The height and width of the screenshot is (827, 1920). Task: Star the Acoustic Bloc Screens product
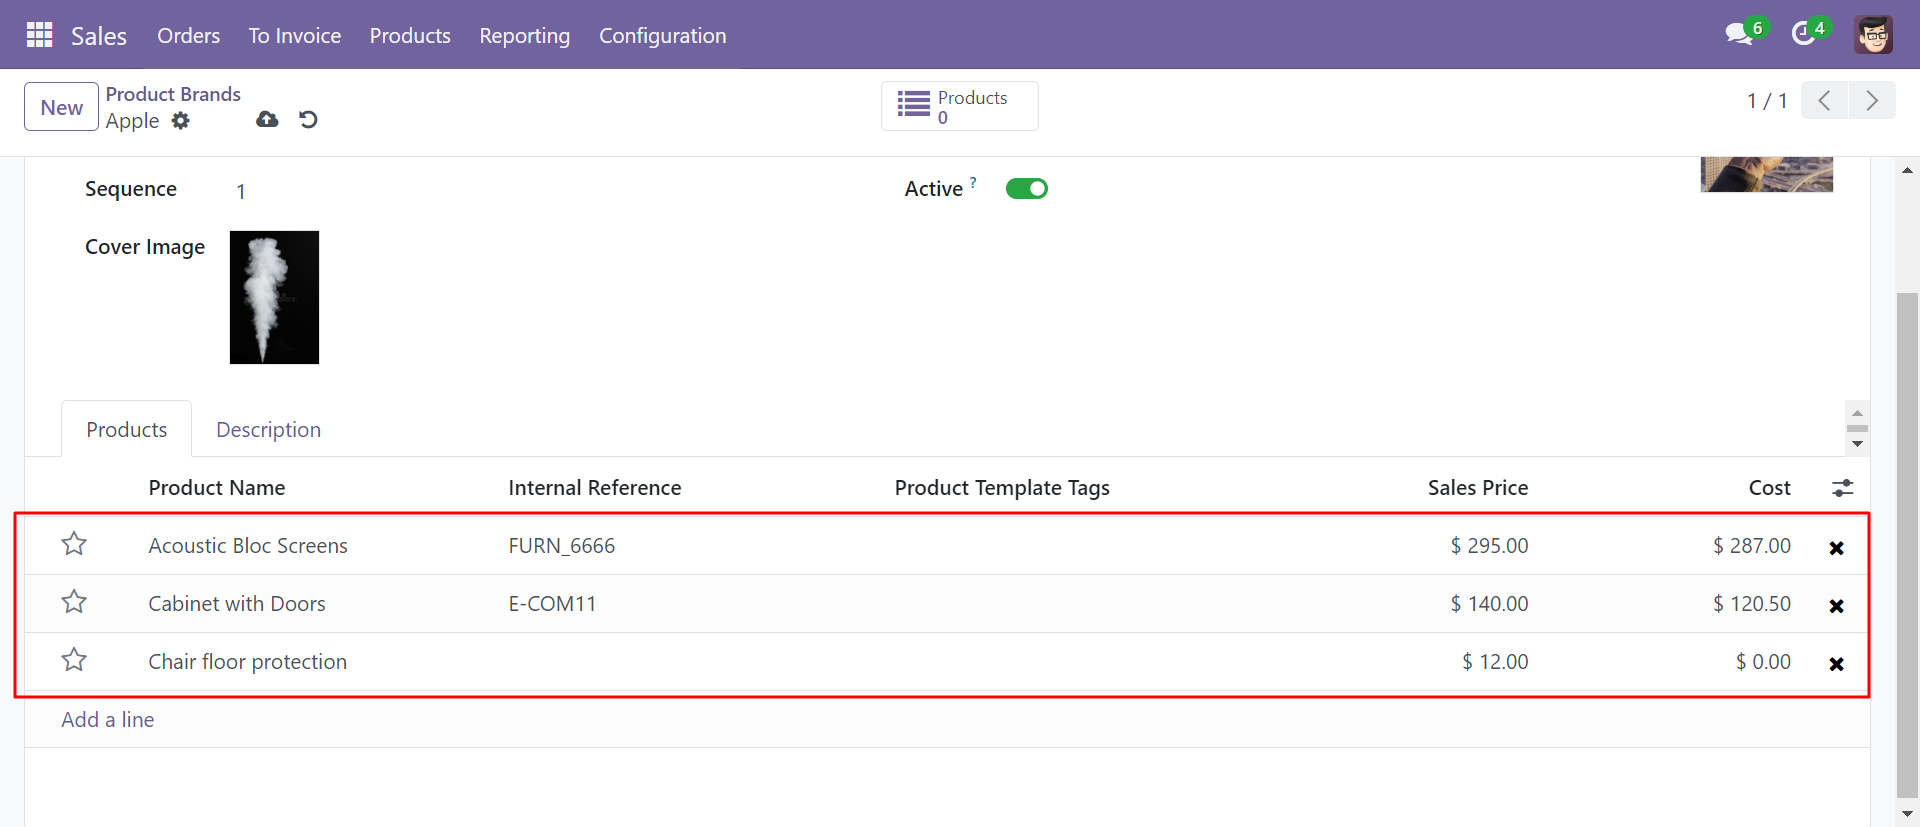[74, 544]
